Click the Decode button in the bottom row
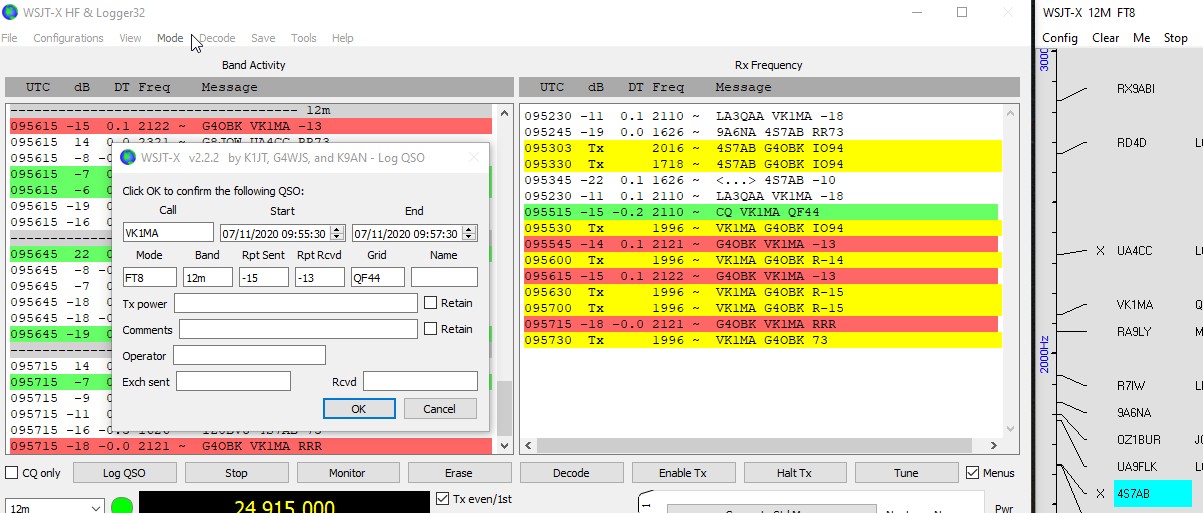This screenshot has height=513, width=1203. (x=571, y=473)
